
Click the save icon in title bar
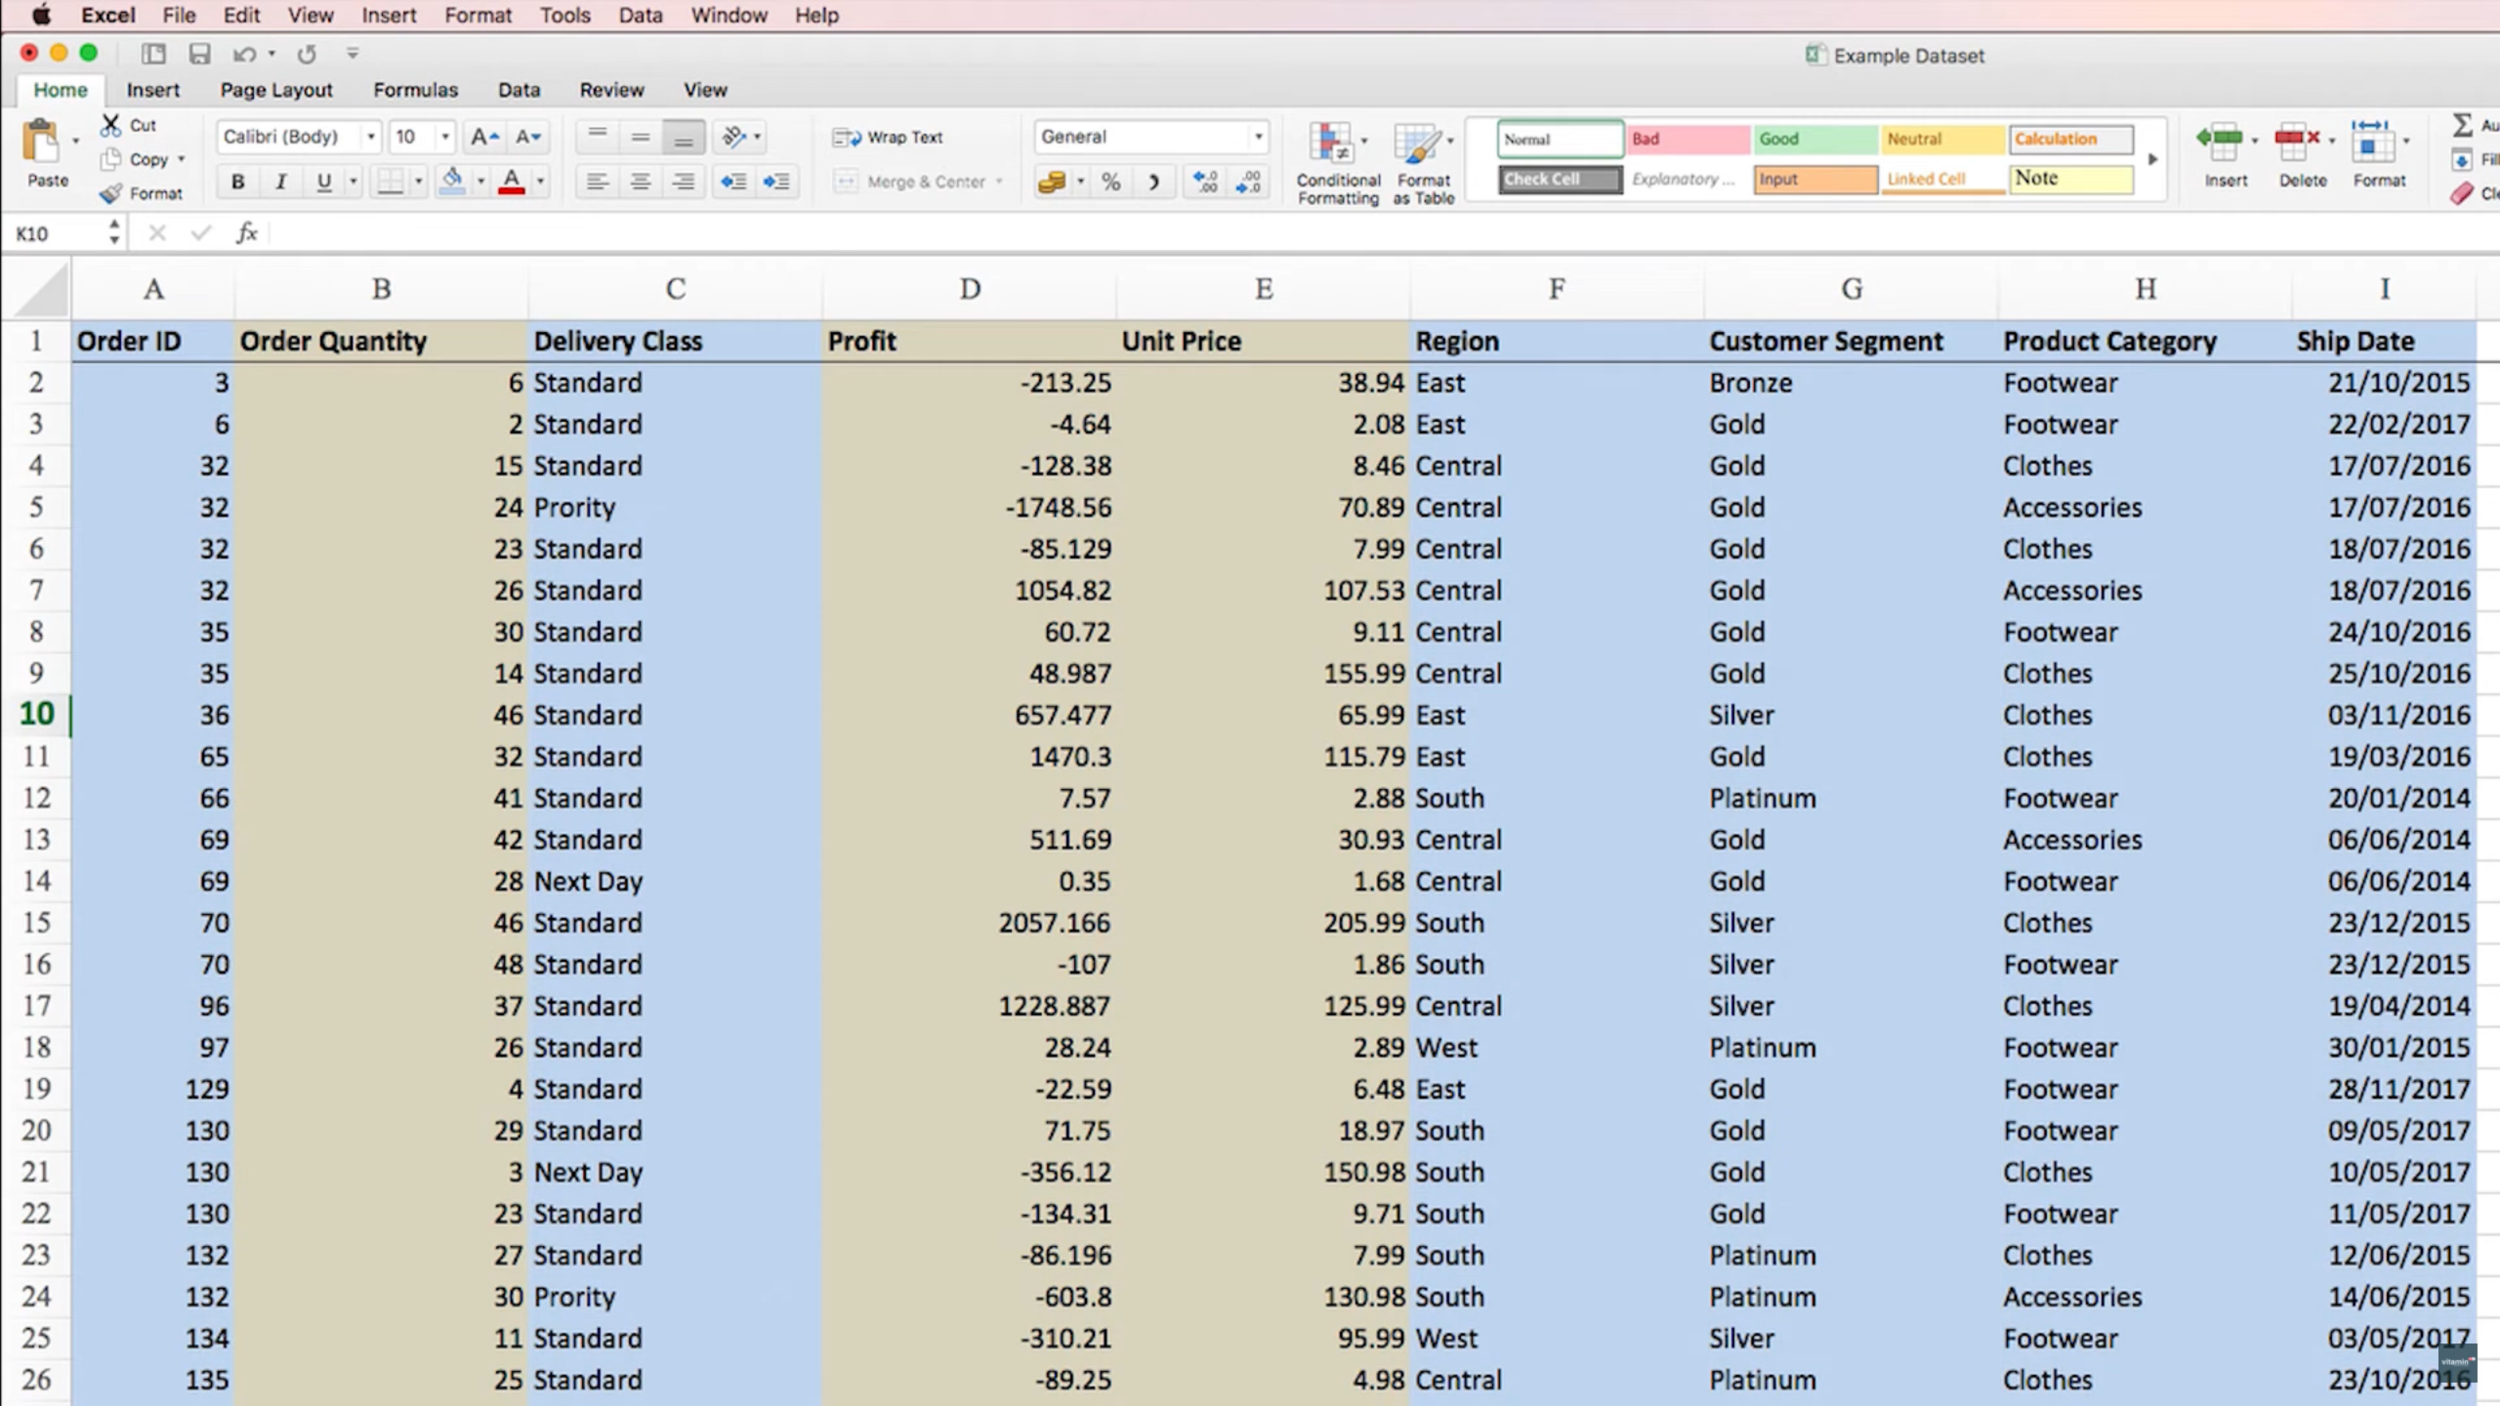point(200,54)
